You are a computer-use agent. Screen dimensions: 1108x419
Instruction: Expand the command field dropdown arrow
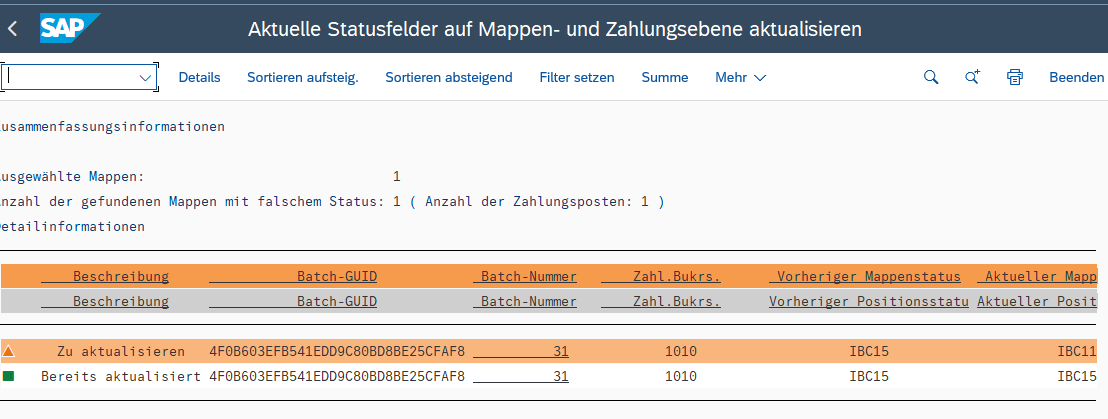click(x=145, y=77)
